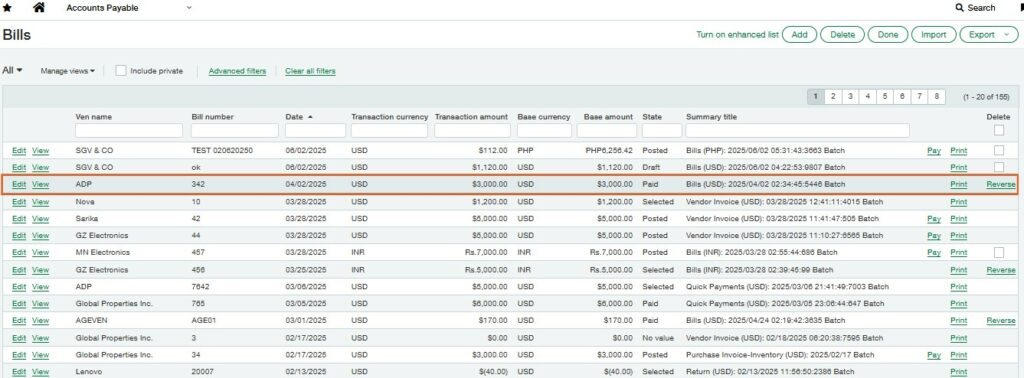Screen dimensions: 1024x378
Task: Click the Add button
Action: pyautogui.click(x=799, y=35)
